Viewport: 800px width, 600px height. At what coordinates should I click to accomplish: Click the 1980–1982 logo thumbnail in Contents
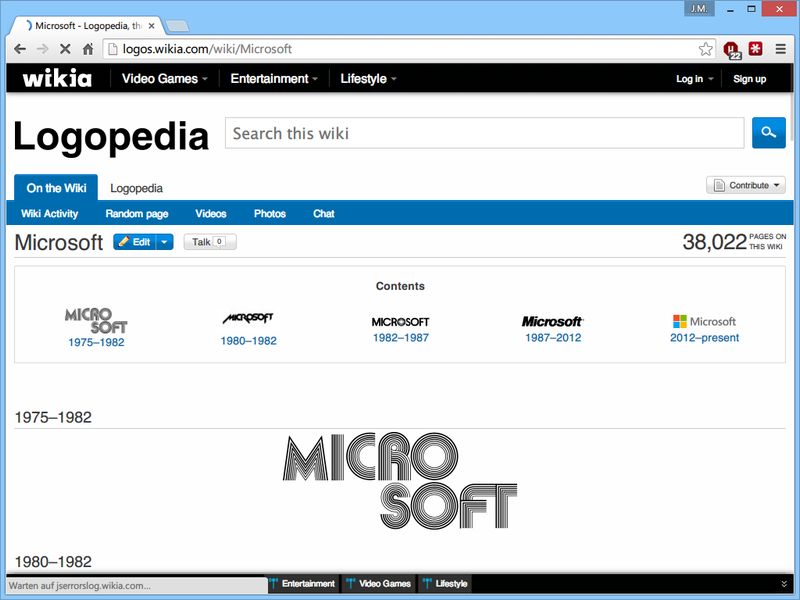[248, 318]
